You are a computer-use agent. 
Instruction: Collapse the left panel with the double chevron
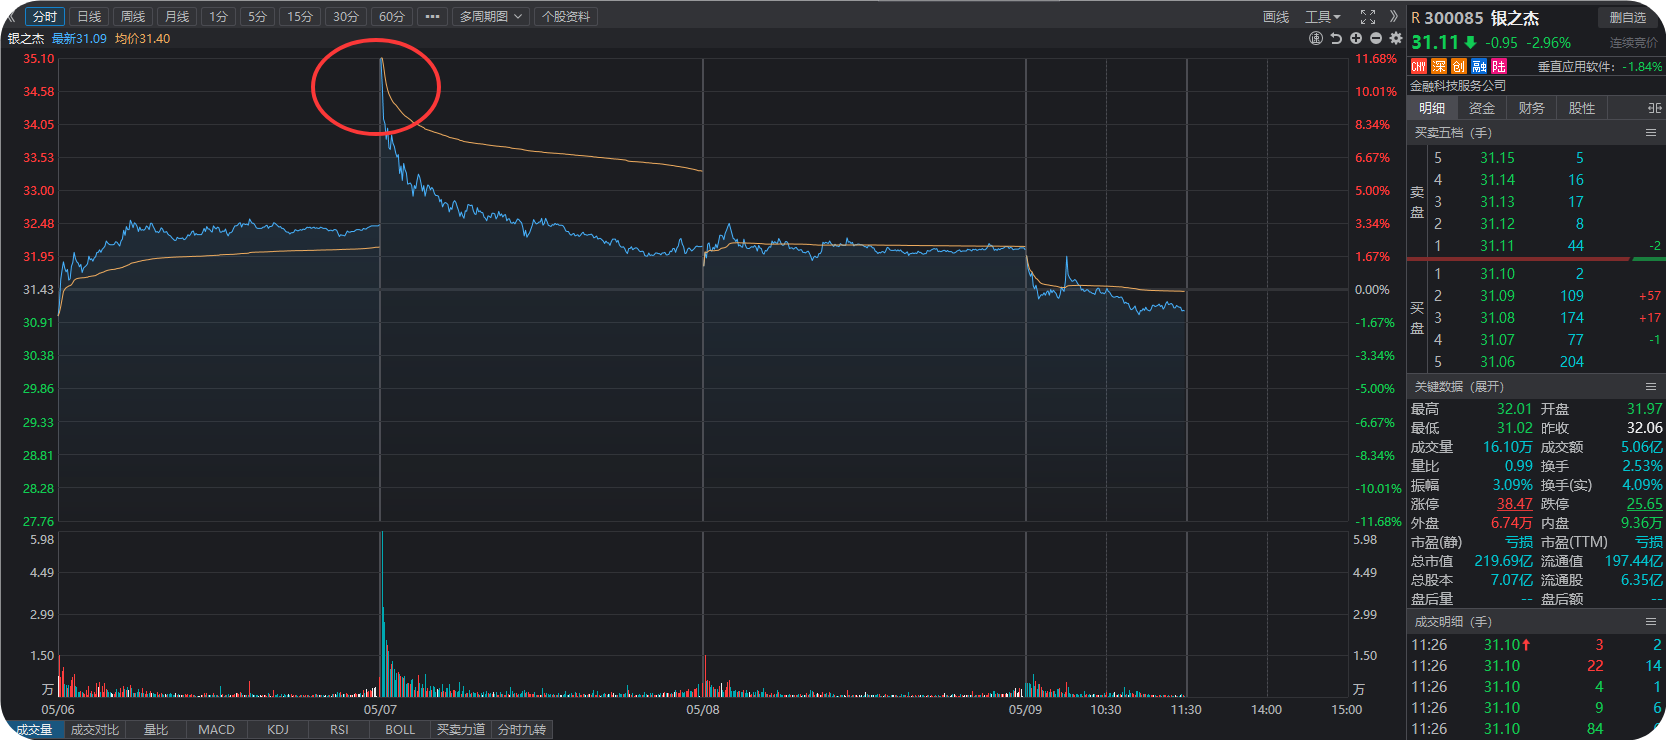(11, 16)
